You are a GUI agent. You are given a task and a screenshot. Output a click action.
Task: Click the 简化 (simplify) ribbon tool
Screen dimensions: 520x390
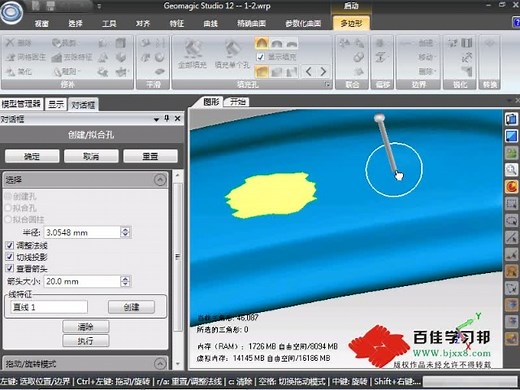[19, 71]
